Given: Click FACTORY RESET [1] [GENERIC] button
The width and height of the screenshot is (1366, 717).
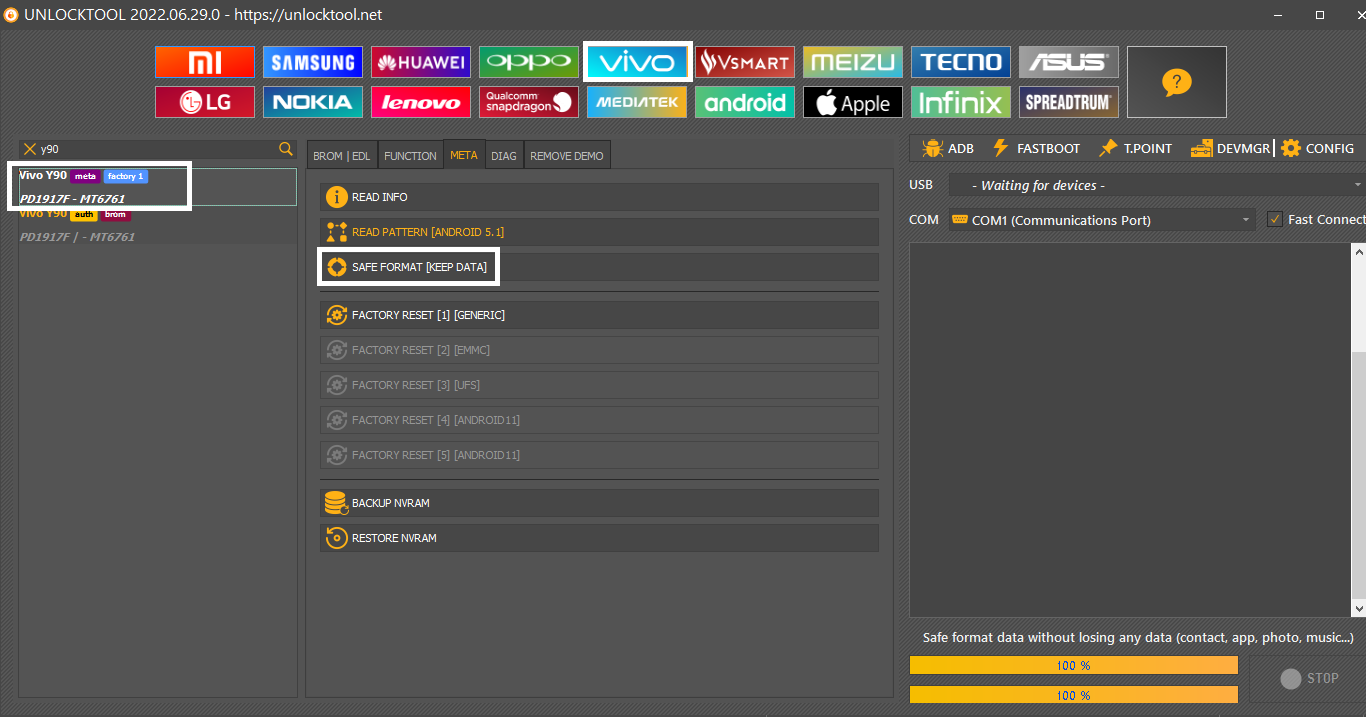Looking at the screenshot, I should pos(599,315).
